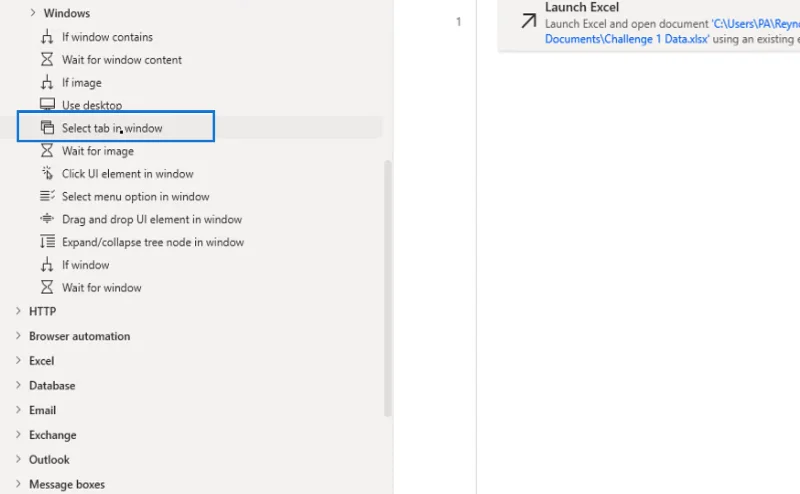
Task: Choose 'Select menu option in window' label
Action: pyautogui.click(x=136, y=196)
